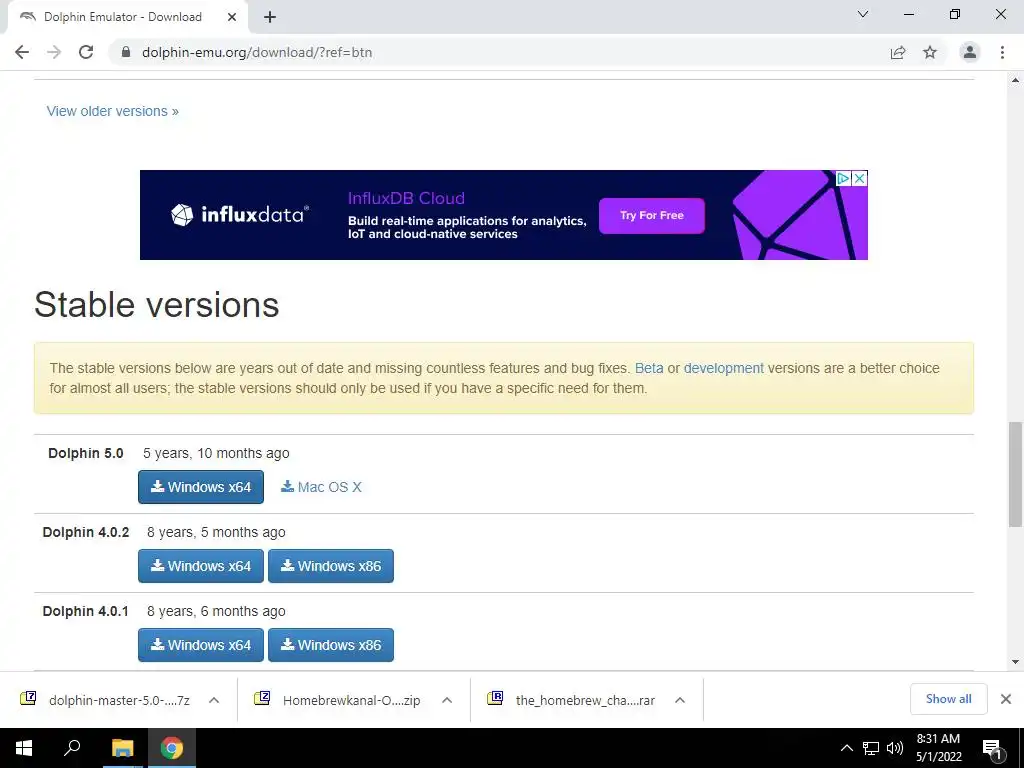The width and height of the screenshot is (1024, 768).
Task: Open the Chrome profile menu
Action: point(970,52)
